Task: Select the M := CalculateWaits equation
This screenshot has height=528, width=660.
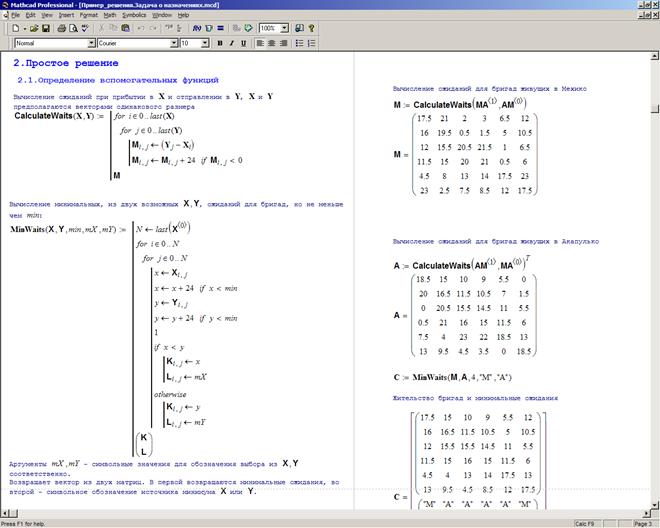Action: [460, 104]
